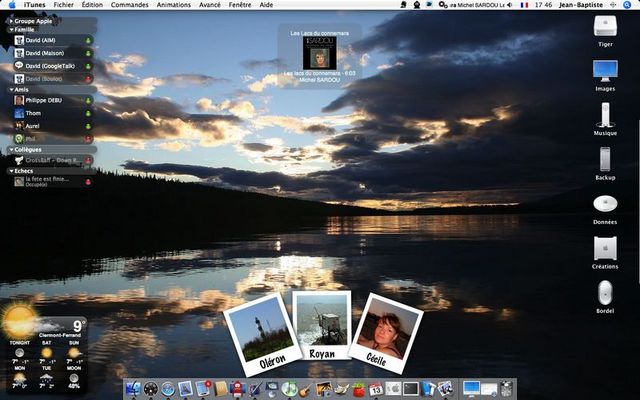
Task: Select contact David (GoogleTalk)
Action: [x=53, y=66]
